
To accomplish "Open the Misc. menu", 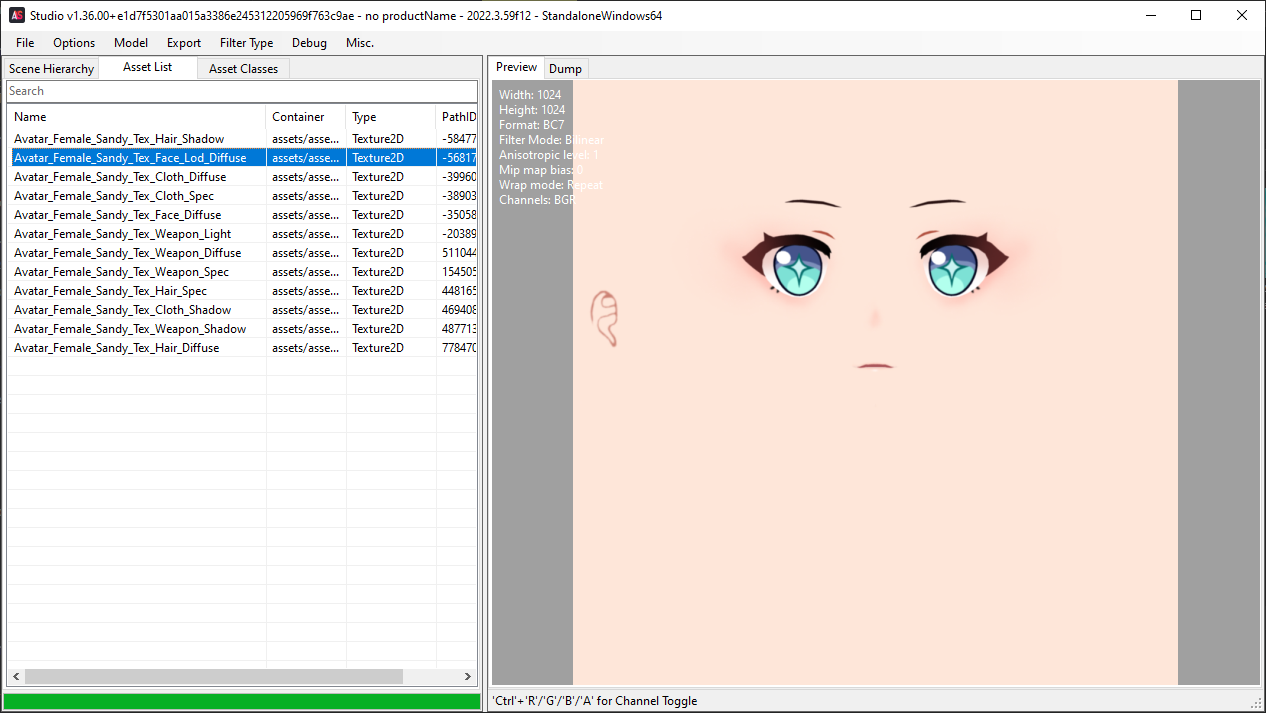I will click(360, 43).
